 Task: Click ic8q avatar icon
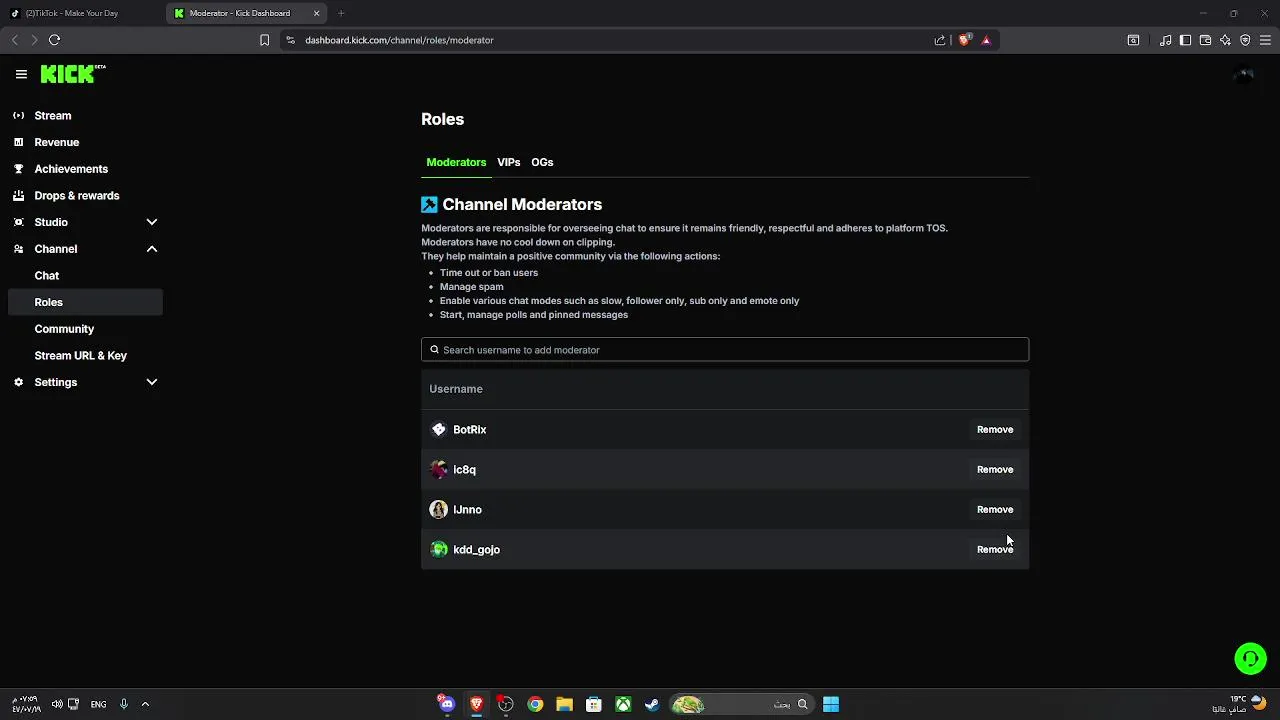438,469
